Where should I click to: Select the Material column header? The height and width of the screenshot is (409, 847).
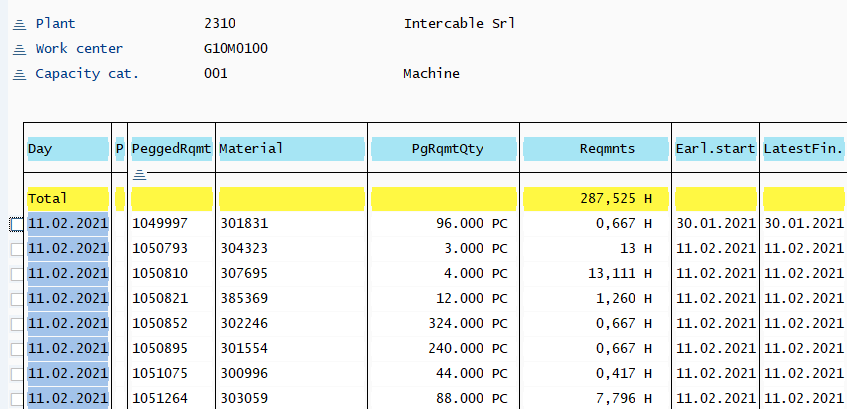(x=290, y=149)
